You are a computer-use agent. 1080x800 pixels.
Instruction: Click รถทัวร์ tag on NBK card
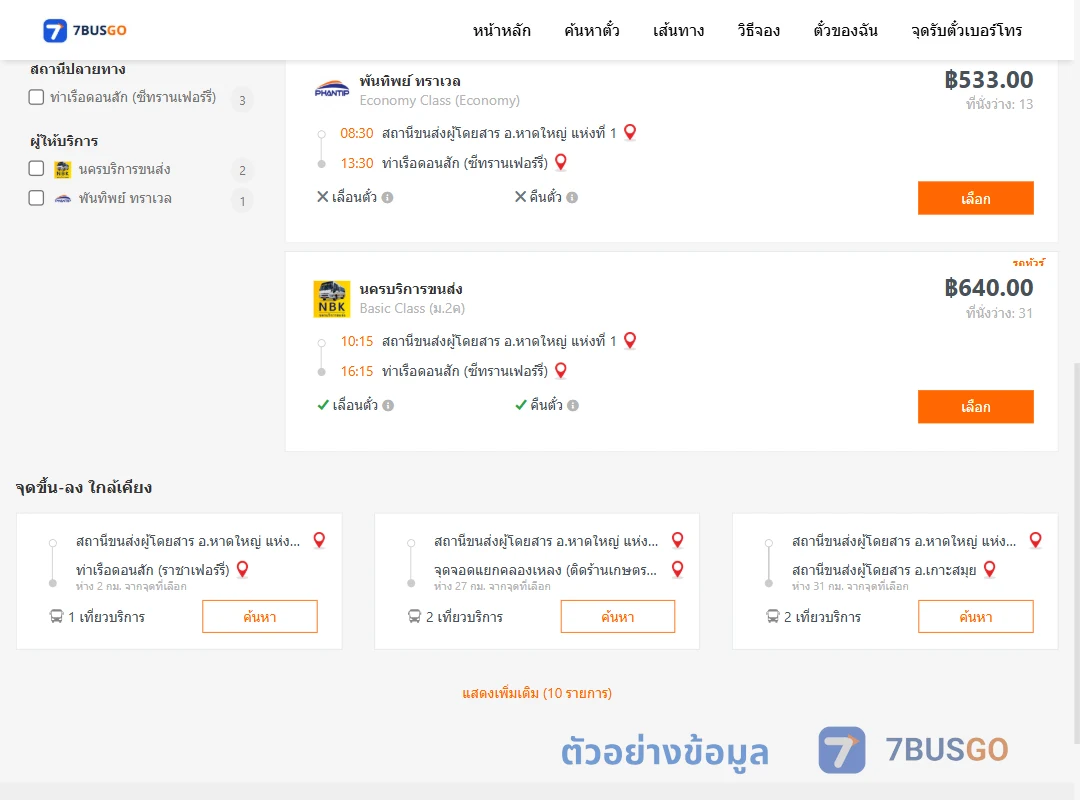1029,263
